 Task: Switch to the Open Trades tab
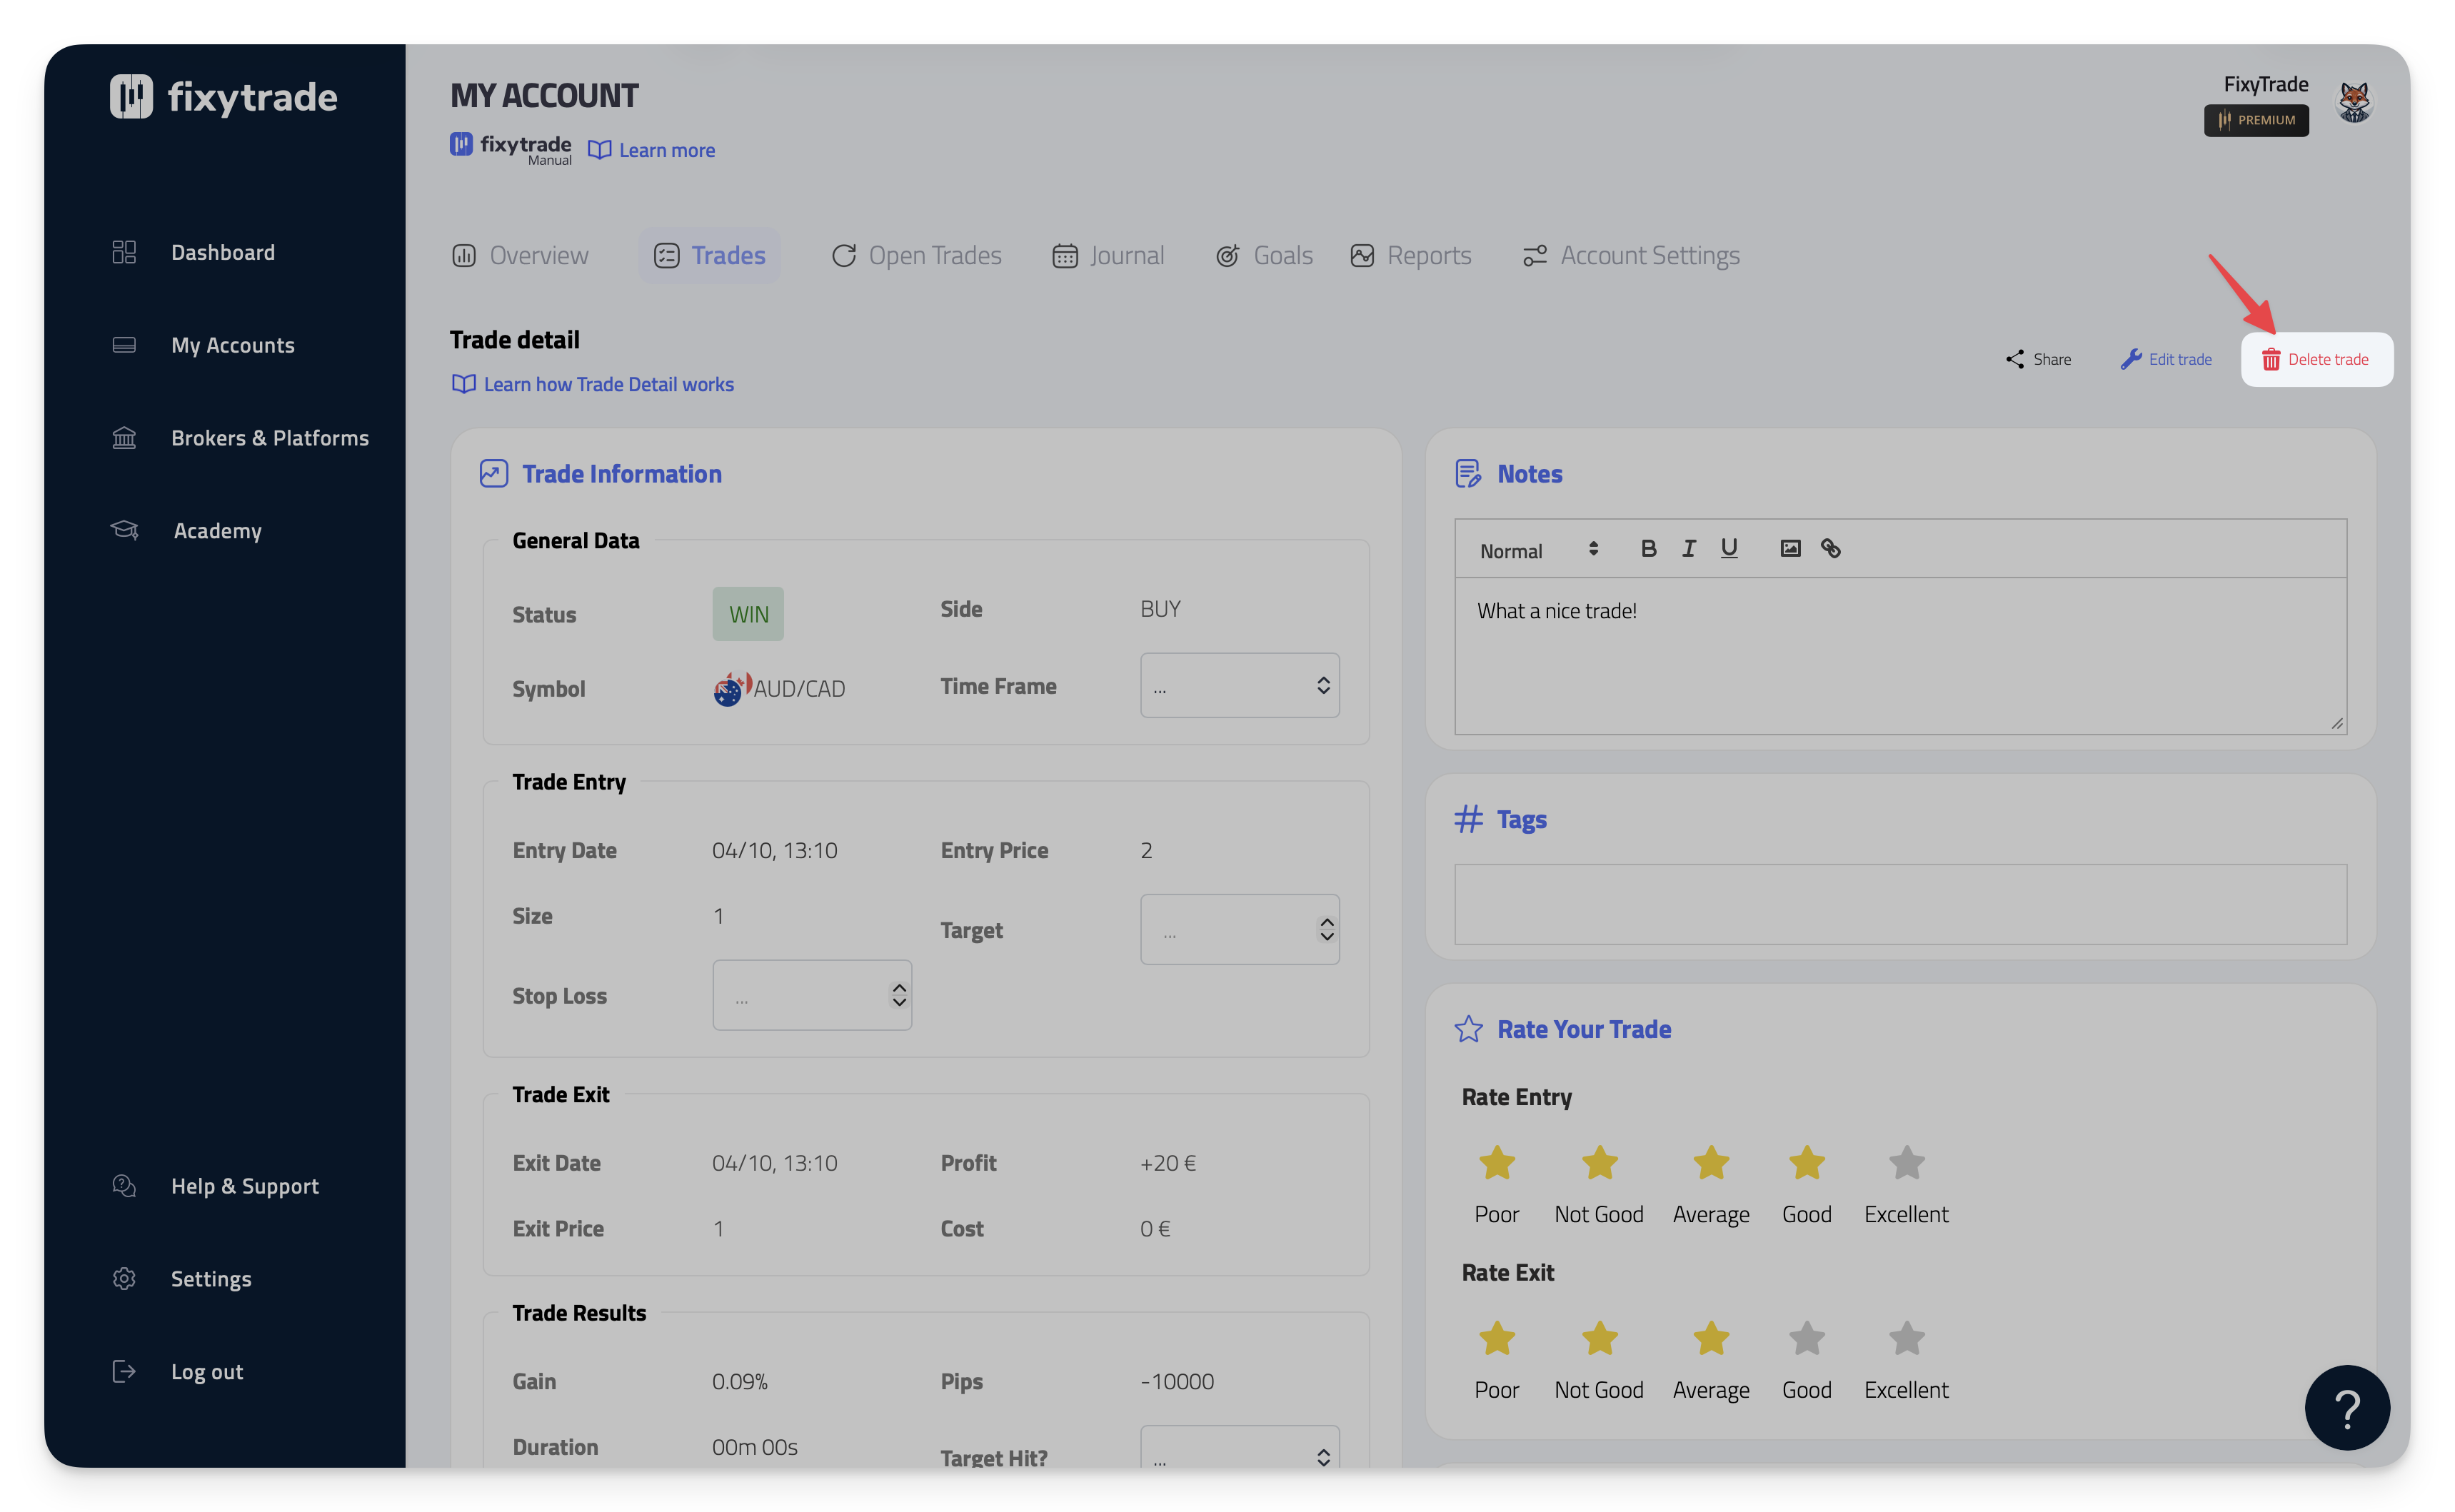point(916,256)
